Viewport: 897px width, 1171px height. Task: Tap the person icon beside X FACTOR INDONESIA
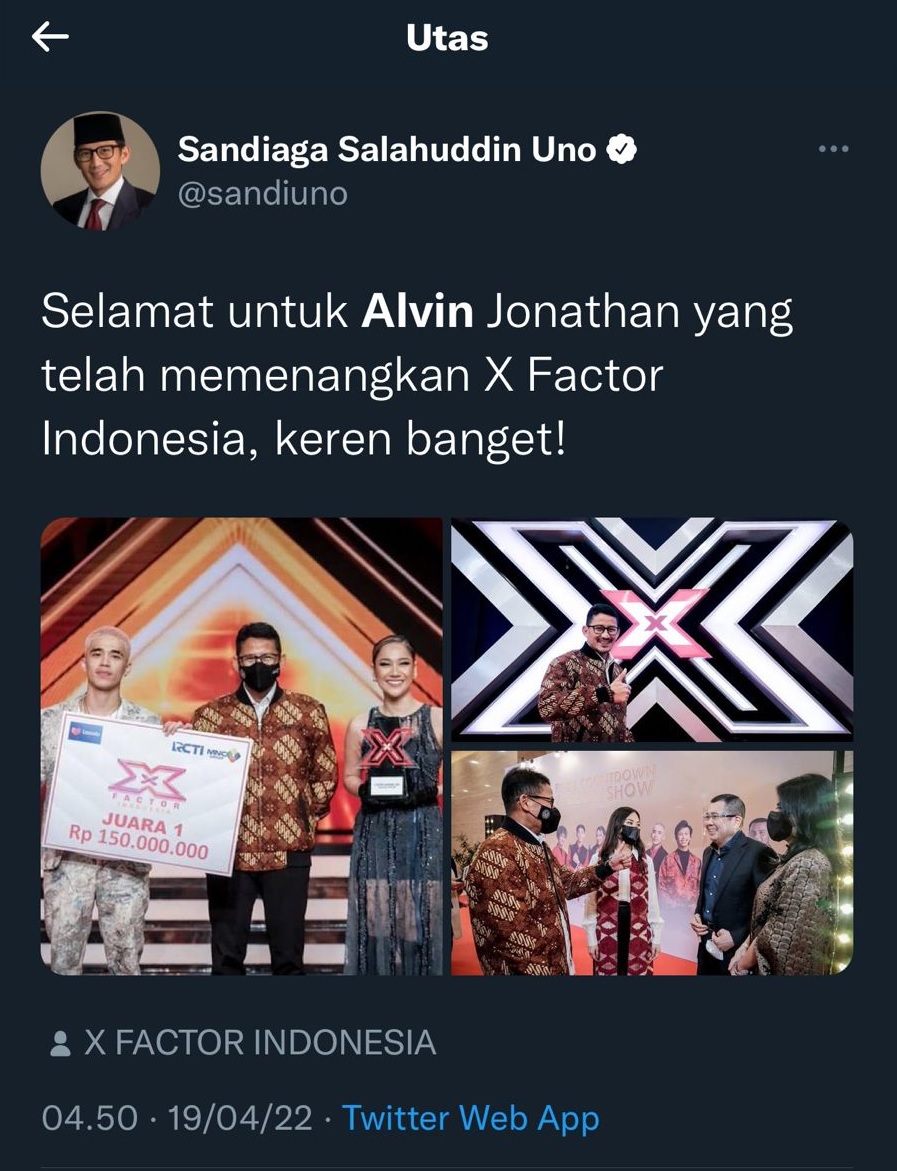pyautogui.click(x=60, y=1043)
